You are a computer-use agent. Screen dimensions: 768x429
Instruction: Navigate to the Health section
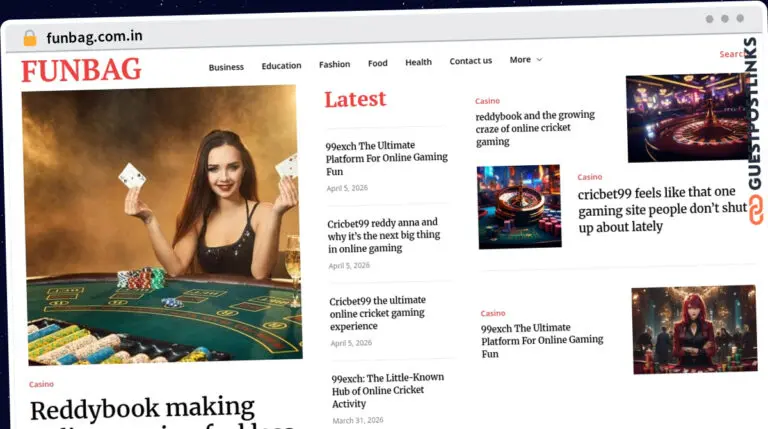pyautogui.click(x=418, y=62)
